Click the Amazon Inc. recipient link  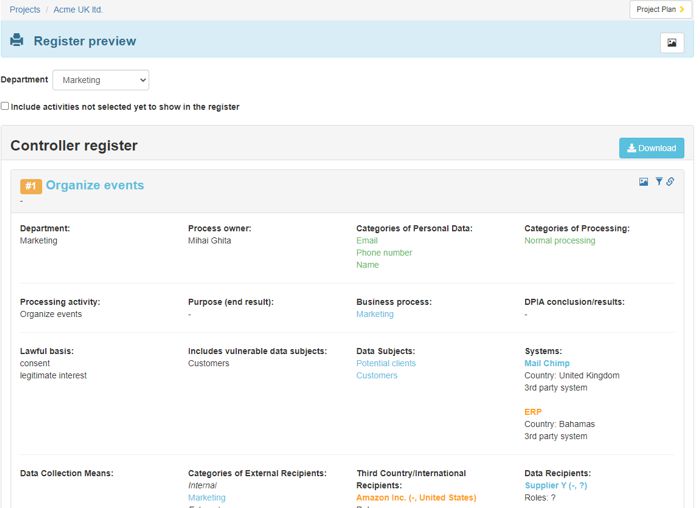tap(416, 497)
